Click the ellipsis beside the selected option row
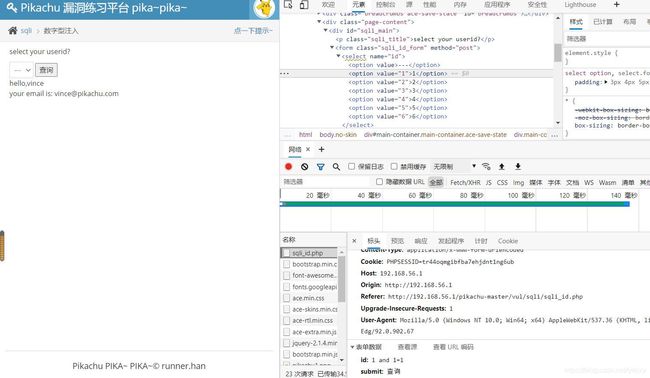The width and height of the screenshot is (650, 378). (284, 74)
